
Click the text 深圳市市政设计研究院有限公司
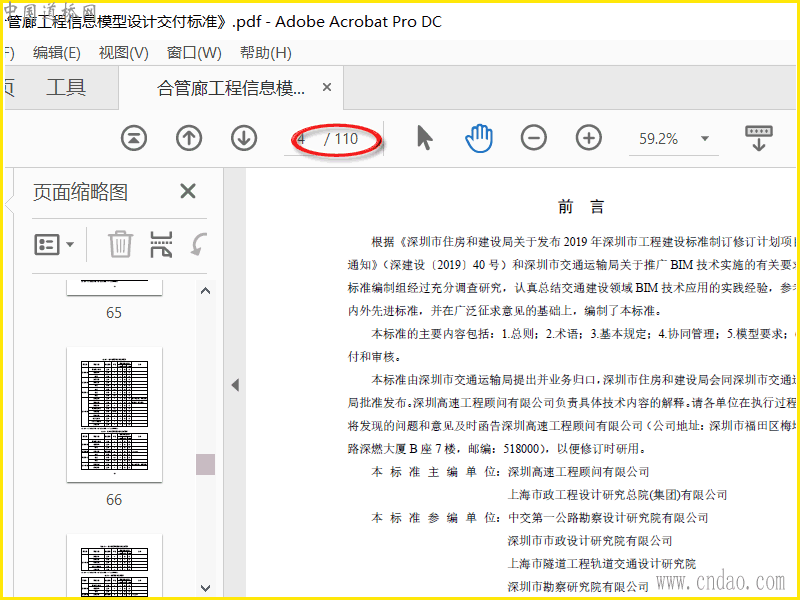point(589,540)
